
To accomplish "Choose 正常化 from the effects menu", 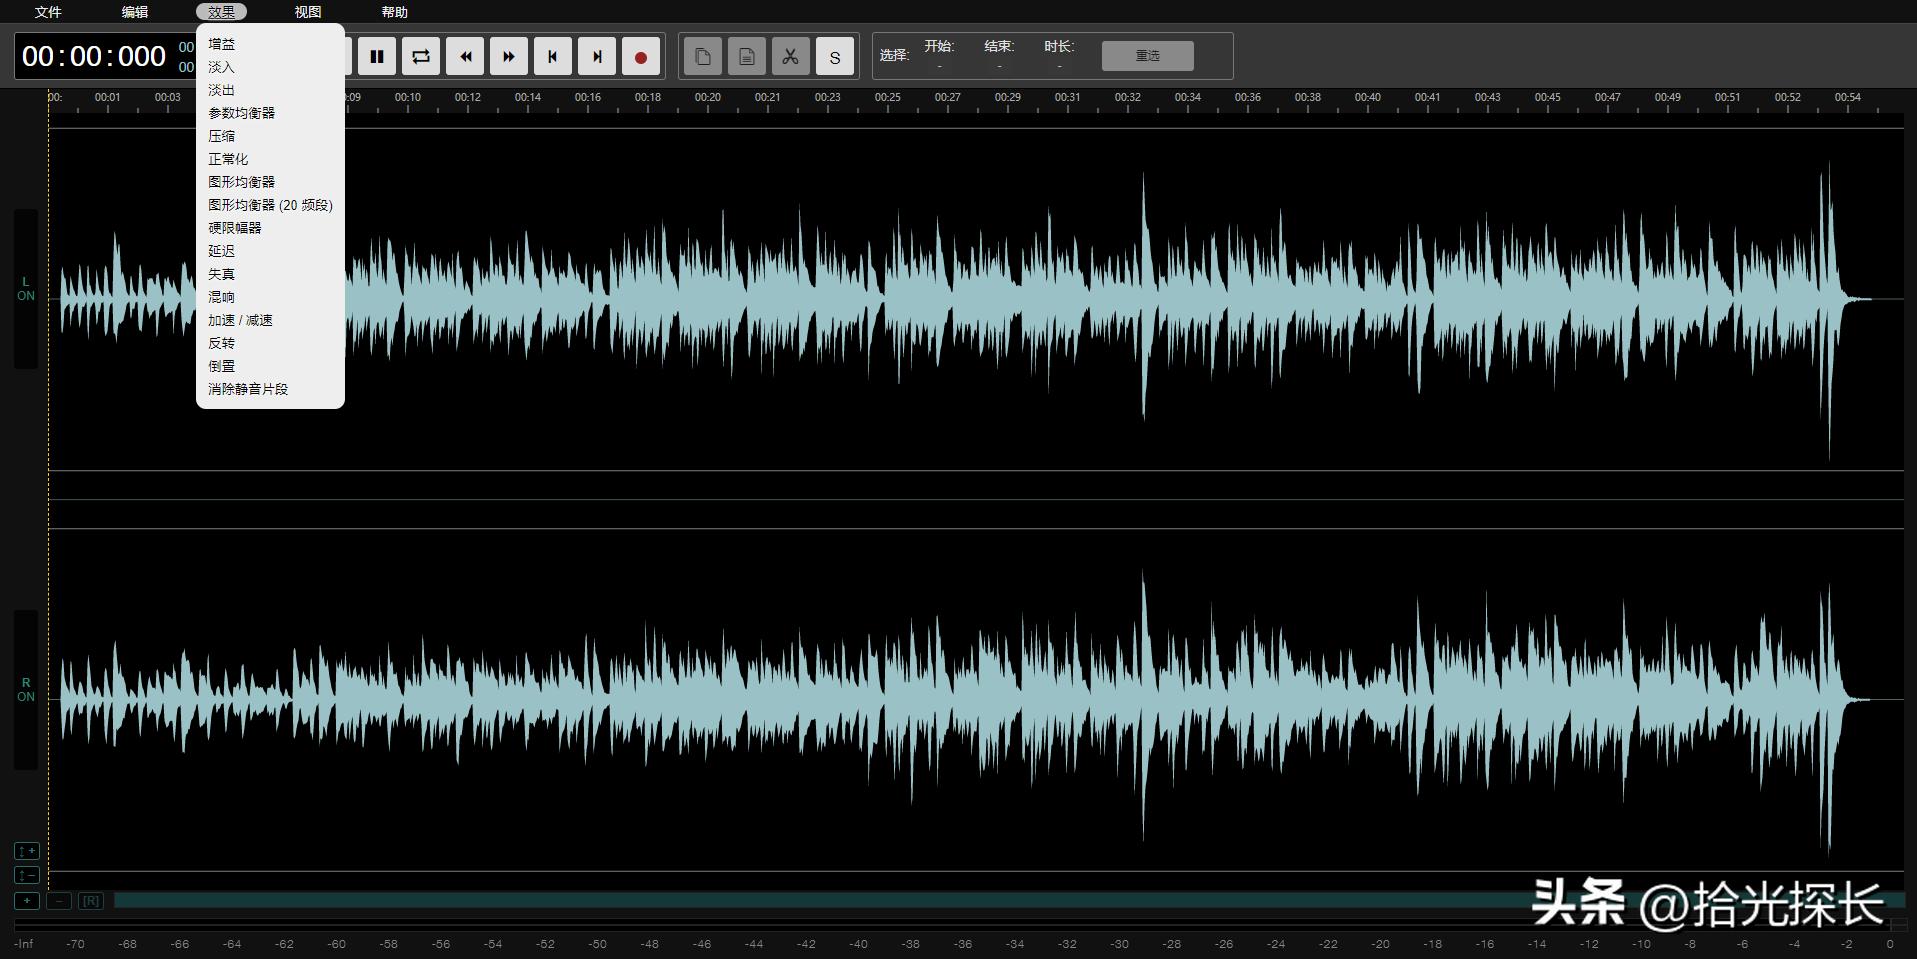I will pyautogui.click(x=228, y=159).
